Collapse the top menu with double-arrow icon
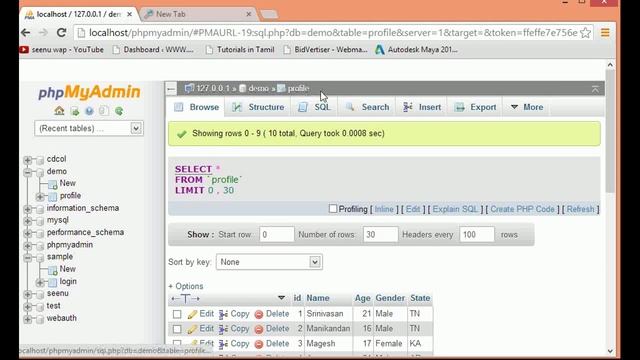The image size is (640, 360). click(595, 89)
